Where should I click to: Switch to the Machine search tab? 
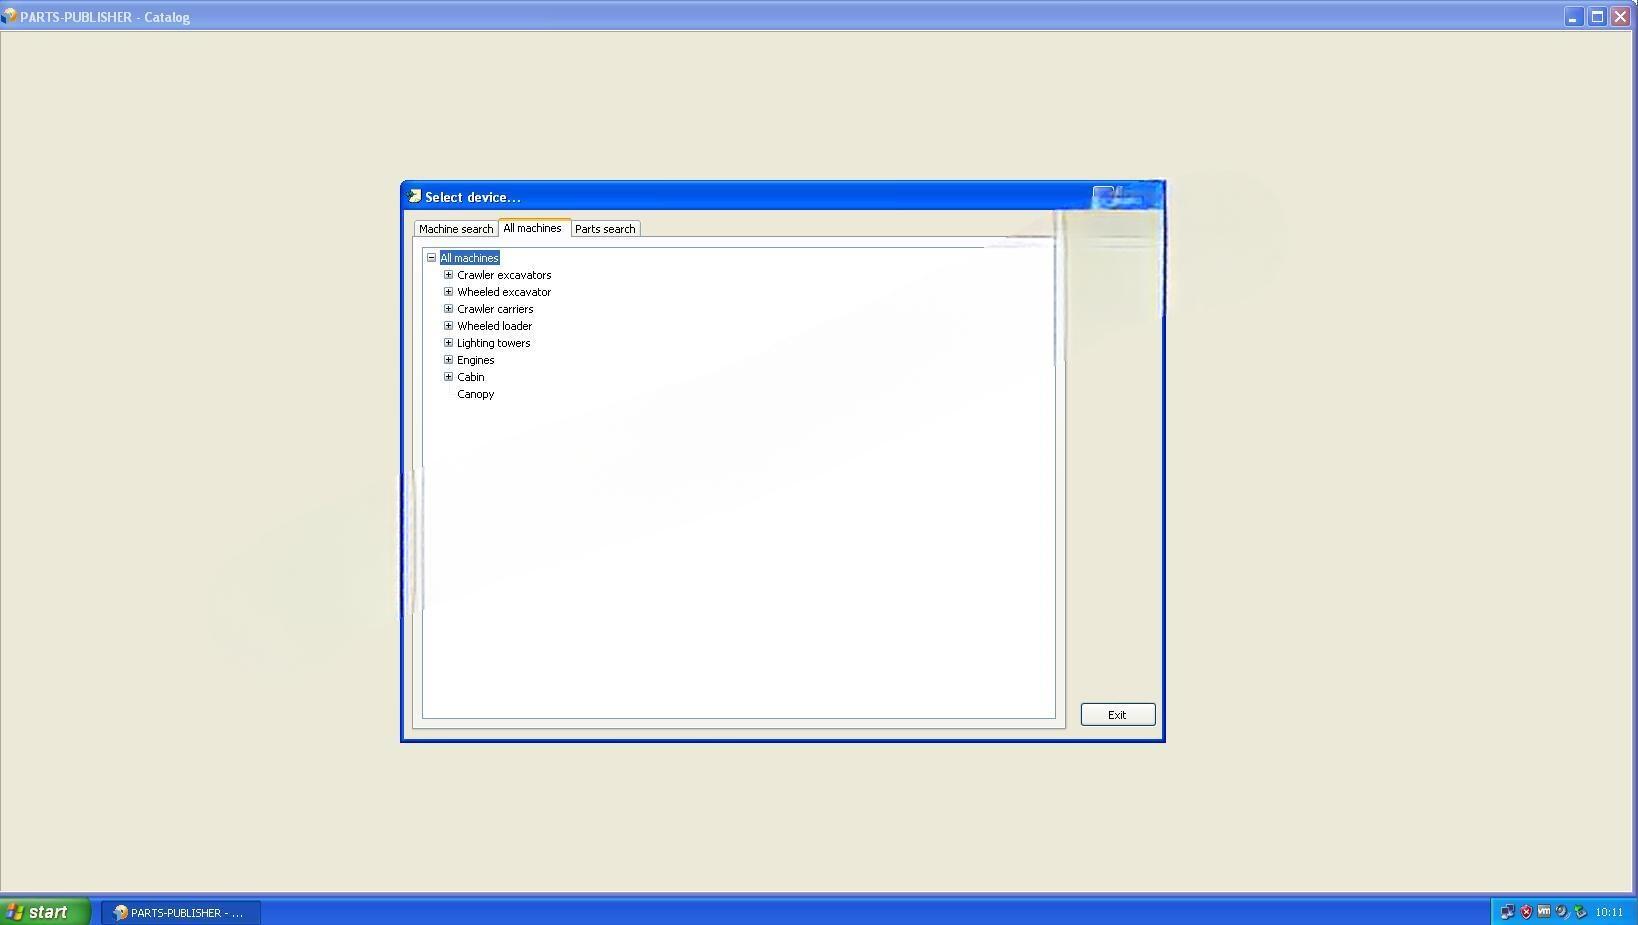(455, 229)
